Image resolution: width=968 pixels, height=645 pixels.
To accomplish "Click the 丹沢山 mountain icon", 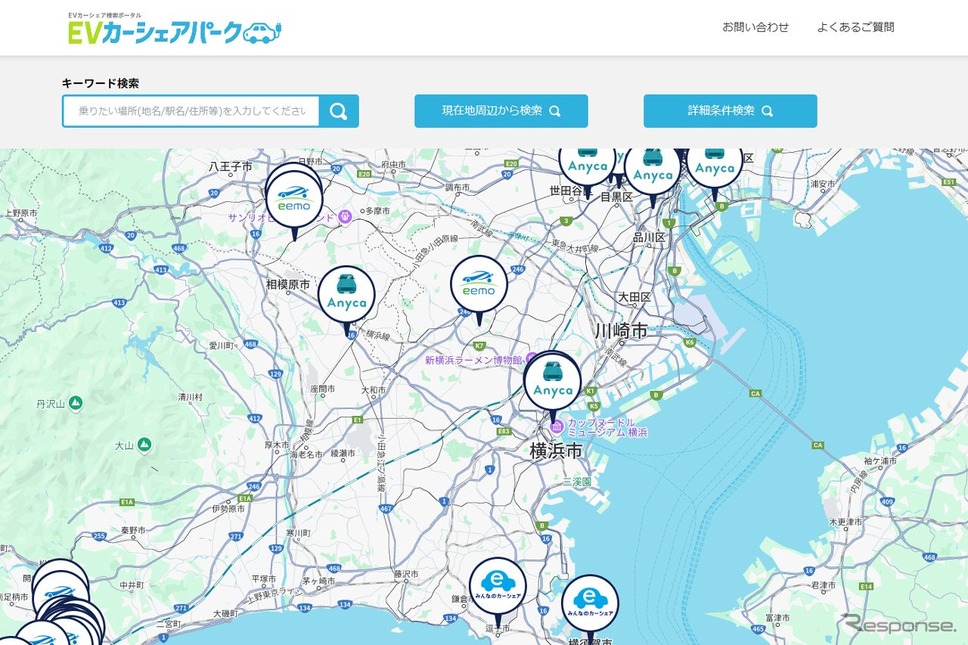I will (x=75, y=403).
